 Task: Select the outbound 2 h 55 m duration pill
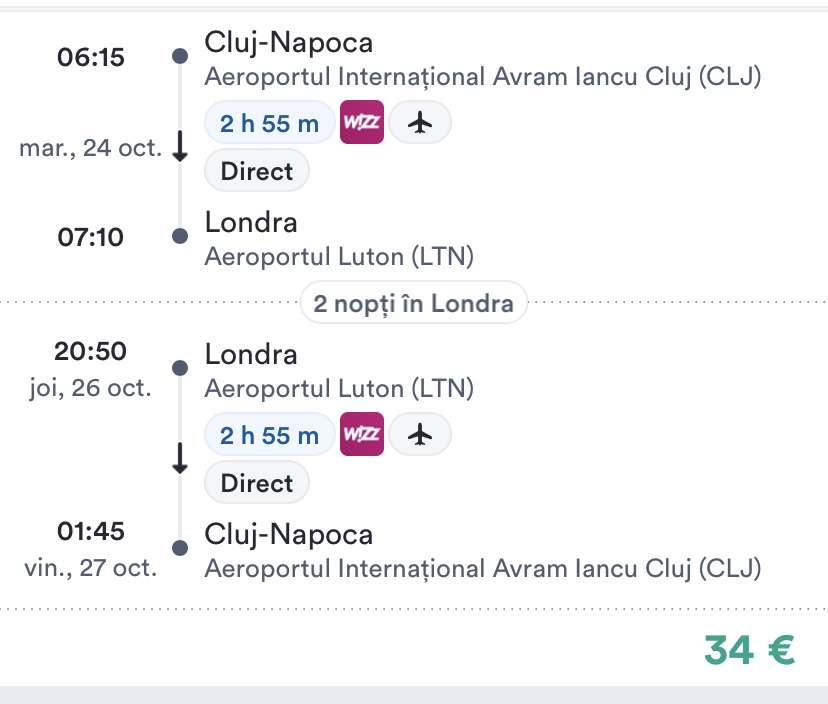point(269,124)
